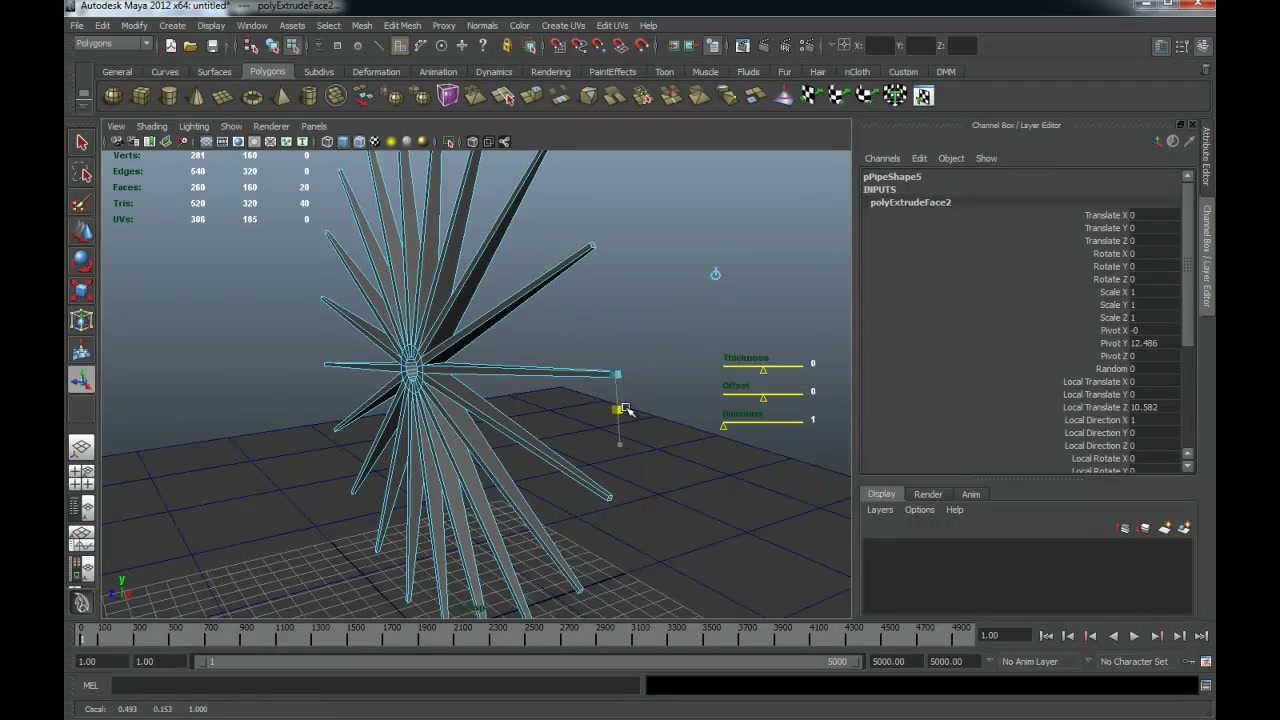Open the Render layer tab
The image size is (1280, 720).
928,494
